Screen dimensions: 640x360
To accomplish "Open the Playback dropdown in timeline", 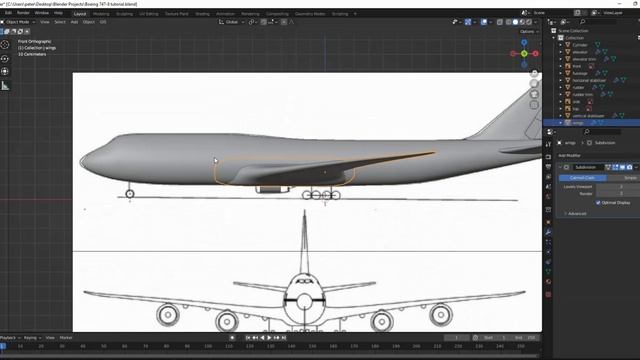I will [x=10, y=338].
